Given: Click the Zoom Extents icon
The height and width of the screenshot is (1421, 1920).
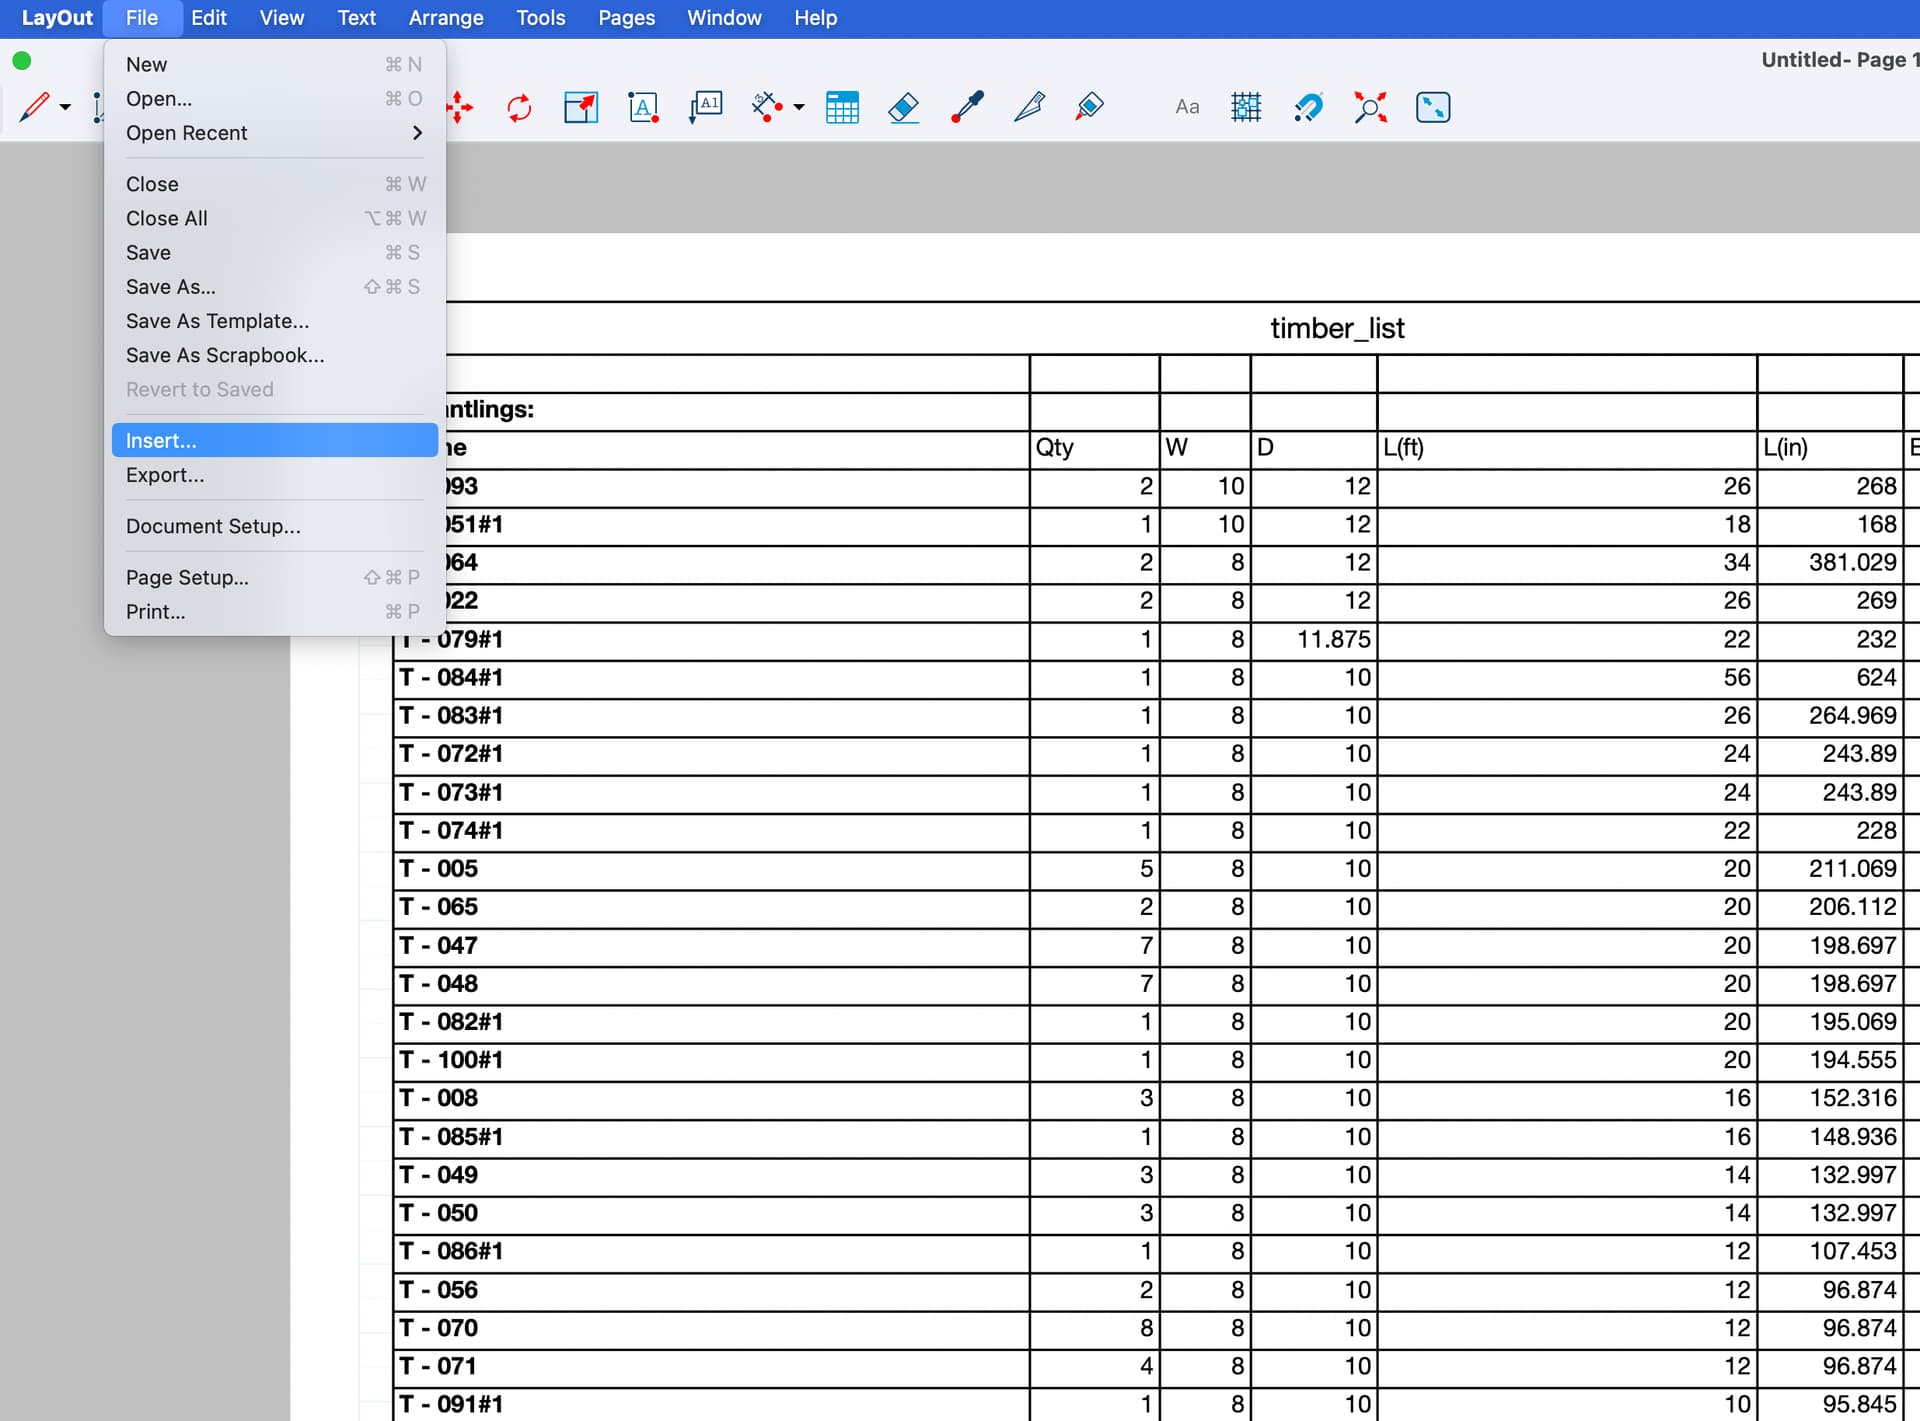Looking at the screenshot, I should pos(1370,107).
